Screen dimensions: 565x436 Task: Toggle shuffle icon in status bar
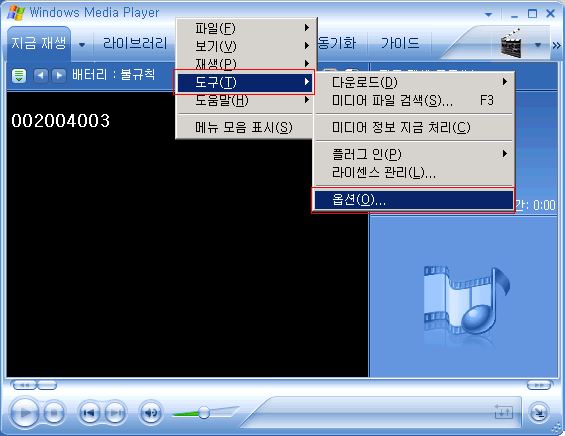coord(503,411)
